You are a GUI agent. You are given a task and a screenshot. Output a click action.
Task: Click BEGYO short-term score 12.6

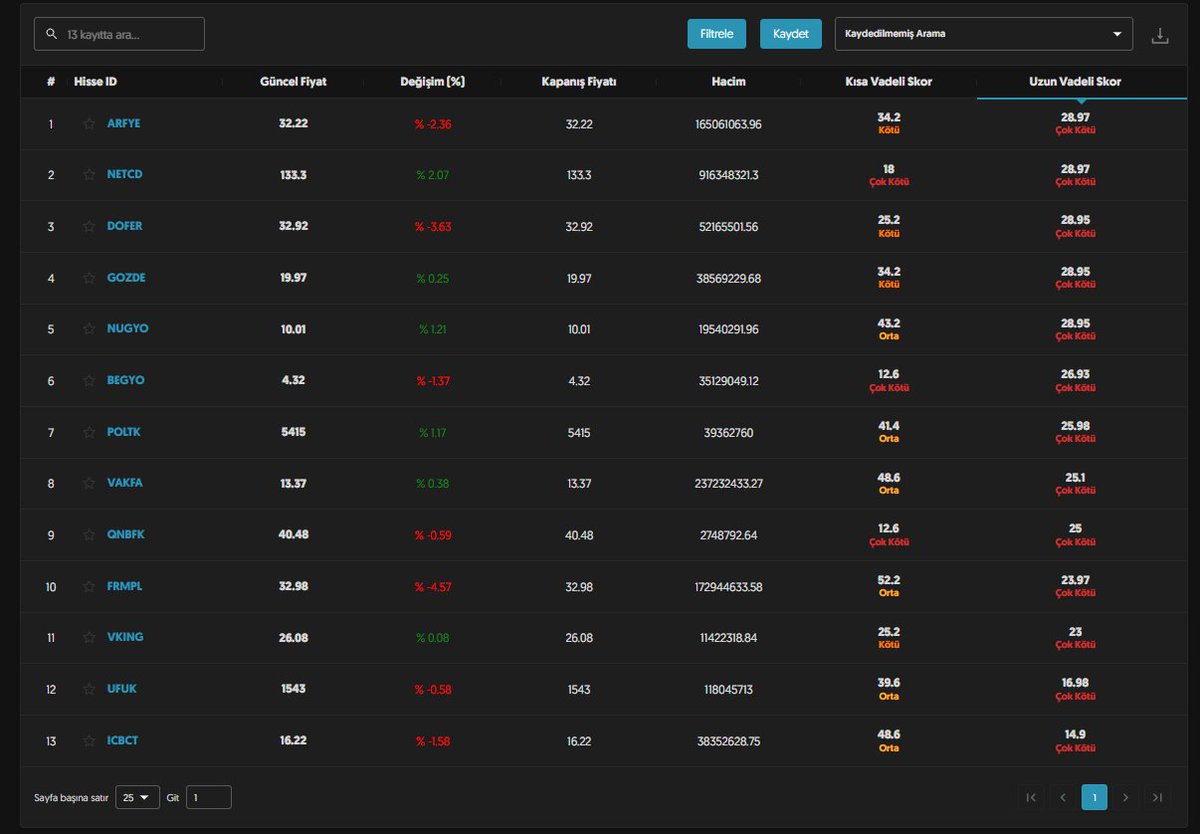pyautogui.click(x=889, y=375)
